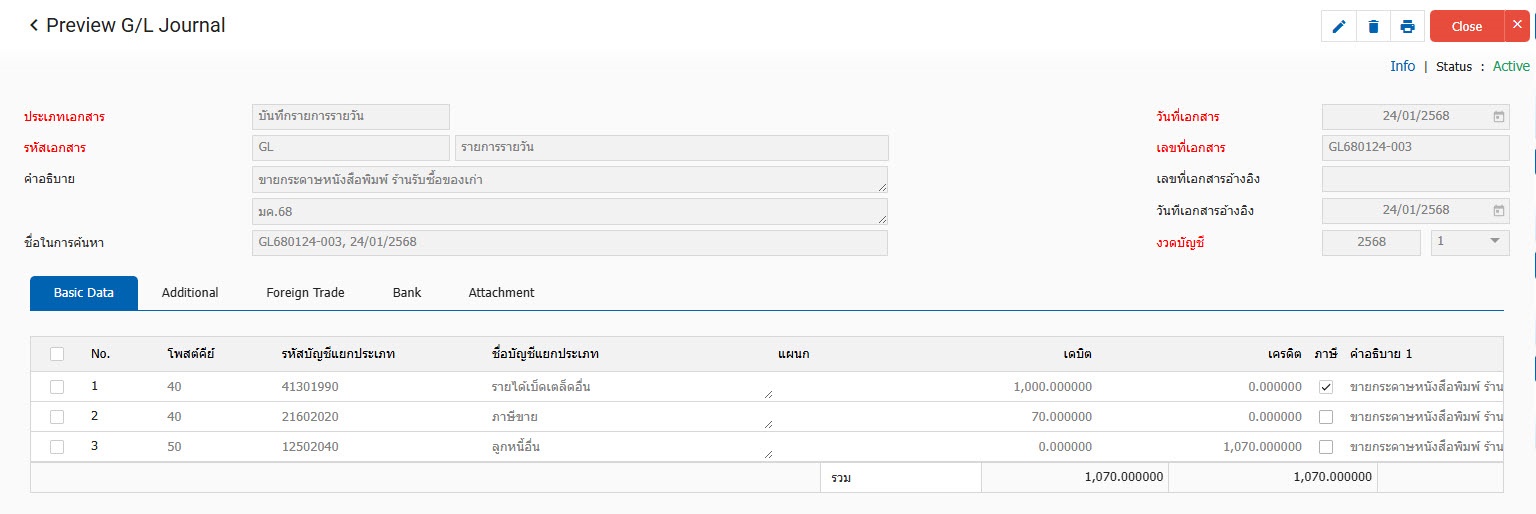1536x514 pixels.
Task: Click the pencil edit icon
Action: pos(1339,27)
